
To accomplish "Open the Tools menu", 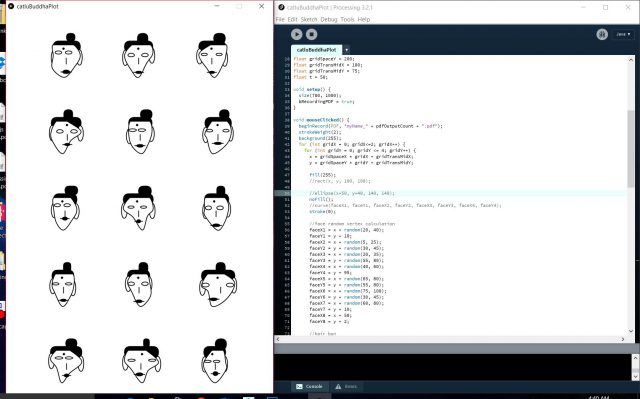I will [347, 19].
